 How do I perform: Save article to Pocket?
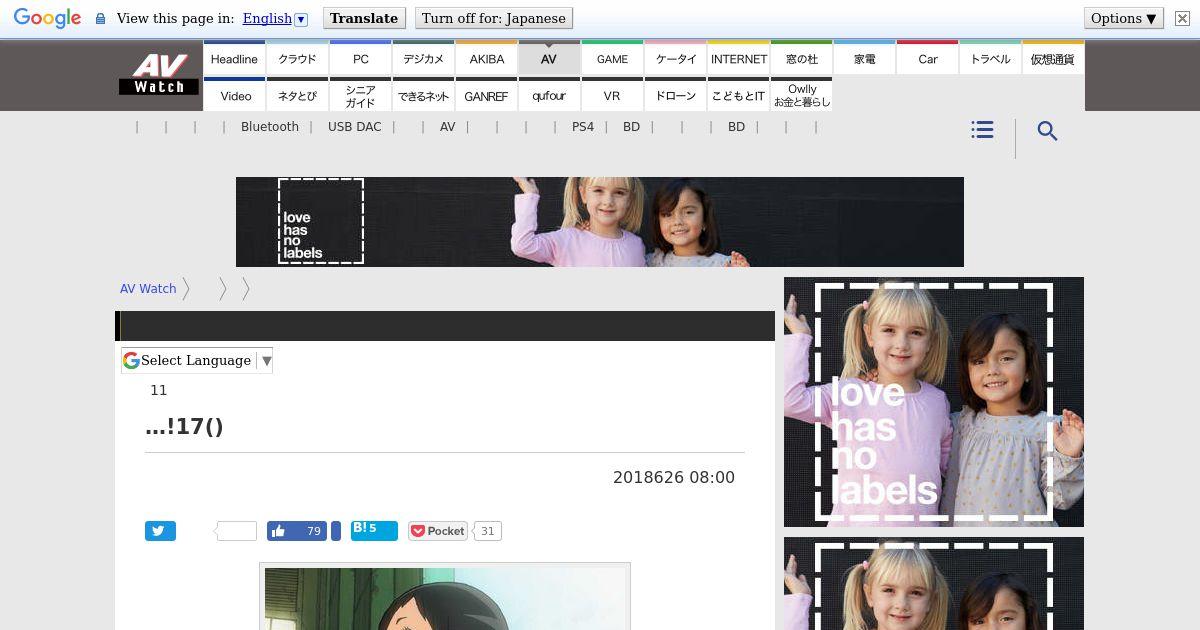[438, 531]
